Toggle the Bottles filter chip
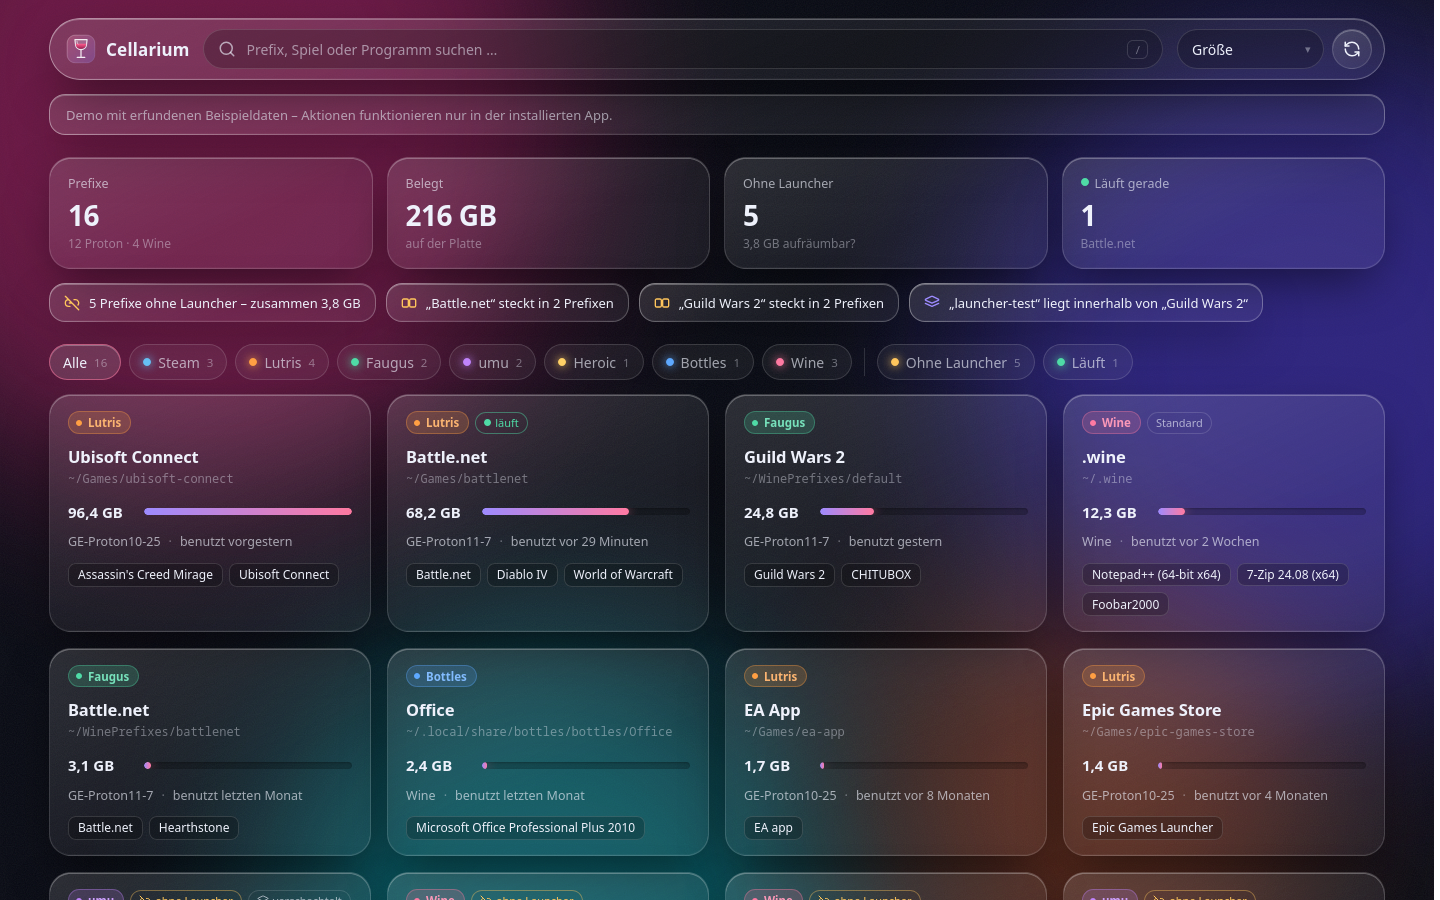This screenshot has height=900, width=1440. pos(702,362)
